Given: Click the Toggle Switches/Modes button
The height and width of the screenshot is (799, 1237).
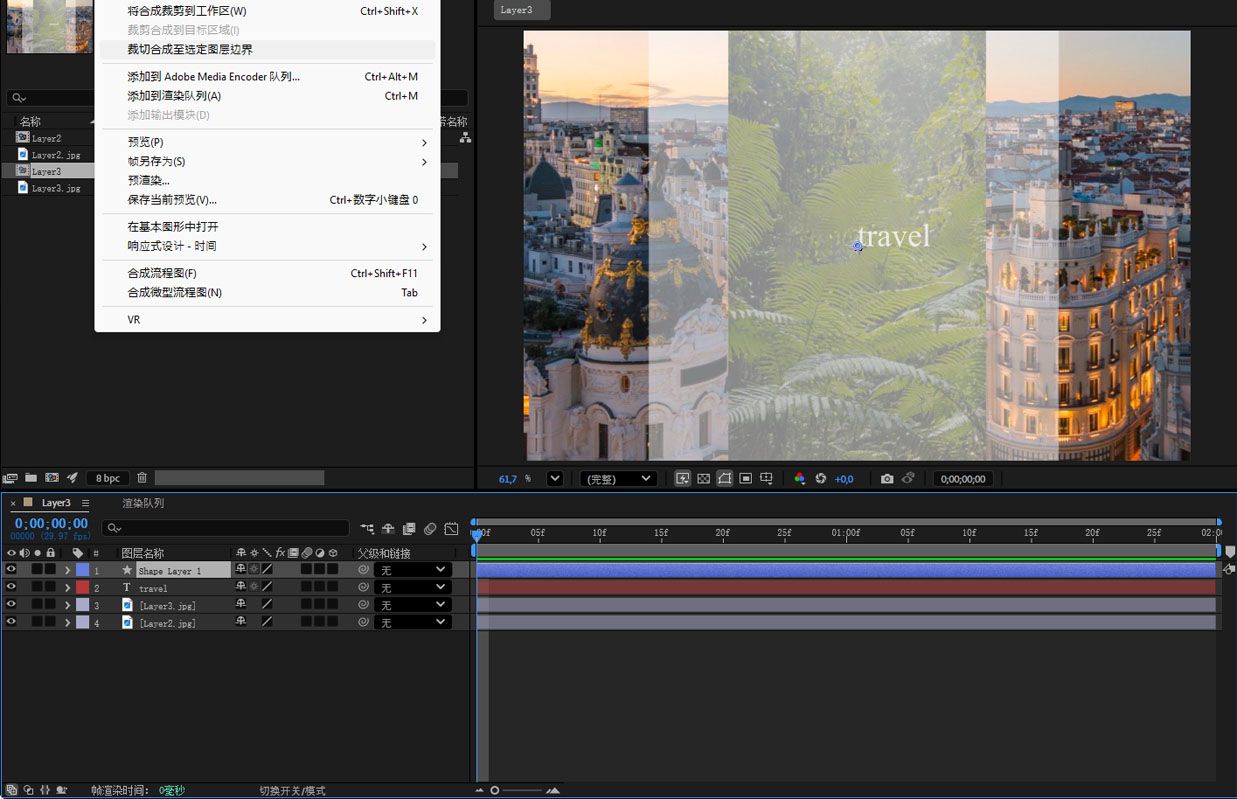Looking at the screenshot, I should [x=292, y=791].
